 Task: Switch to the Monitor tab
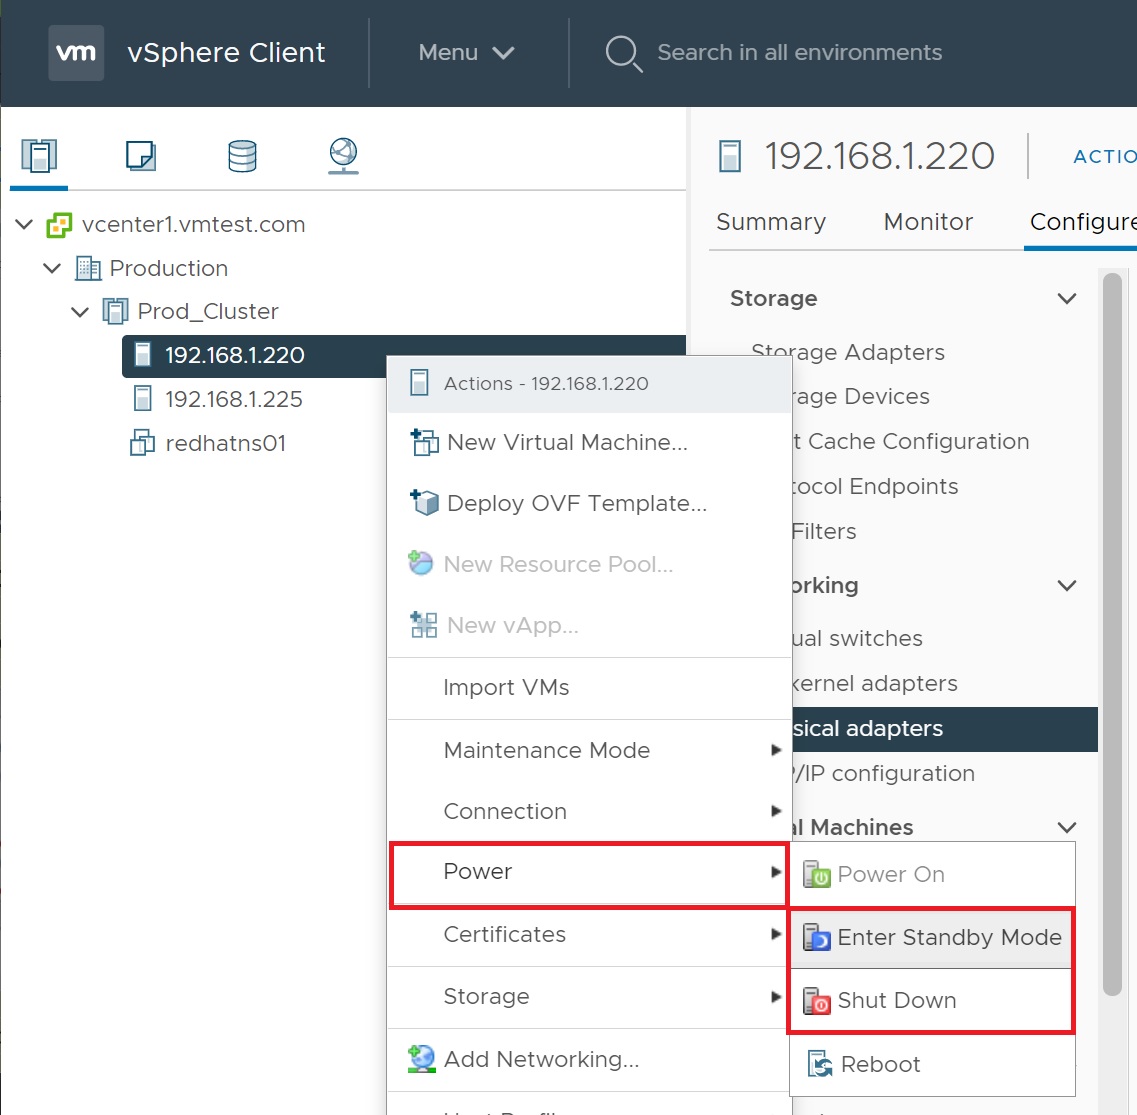pyautogui.click(x=928, y=222)
